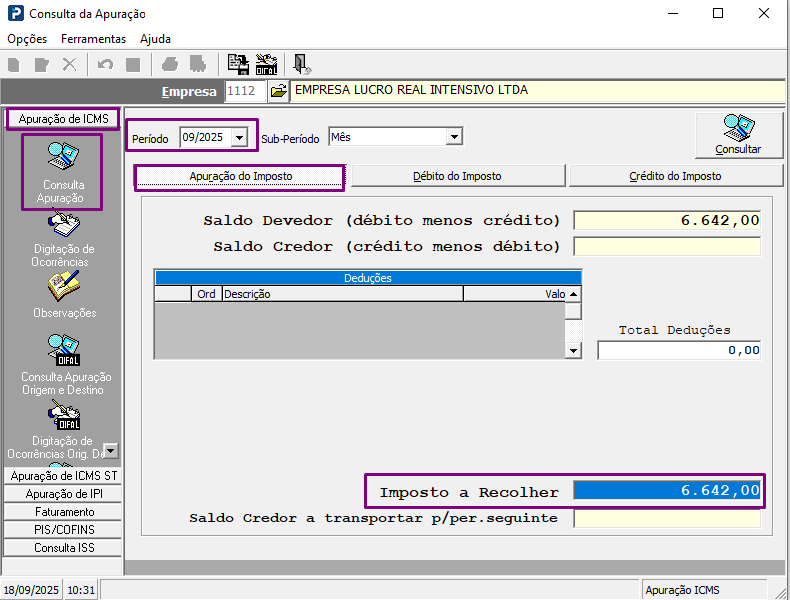This screenshot has height=600, width=790.
Task: Select the Faturamento section
Action: click(x=63, y=512)
